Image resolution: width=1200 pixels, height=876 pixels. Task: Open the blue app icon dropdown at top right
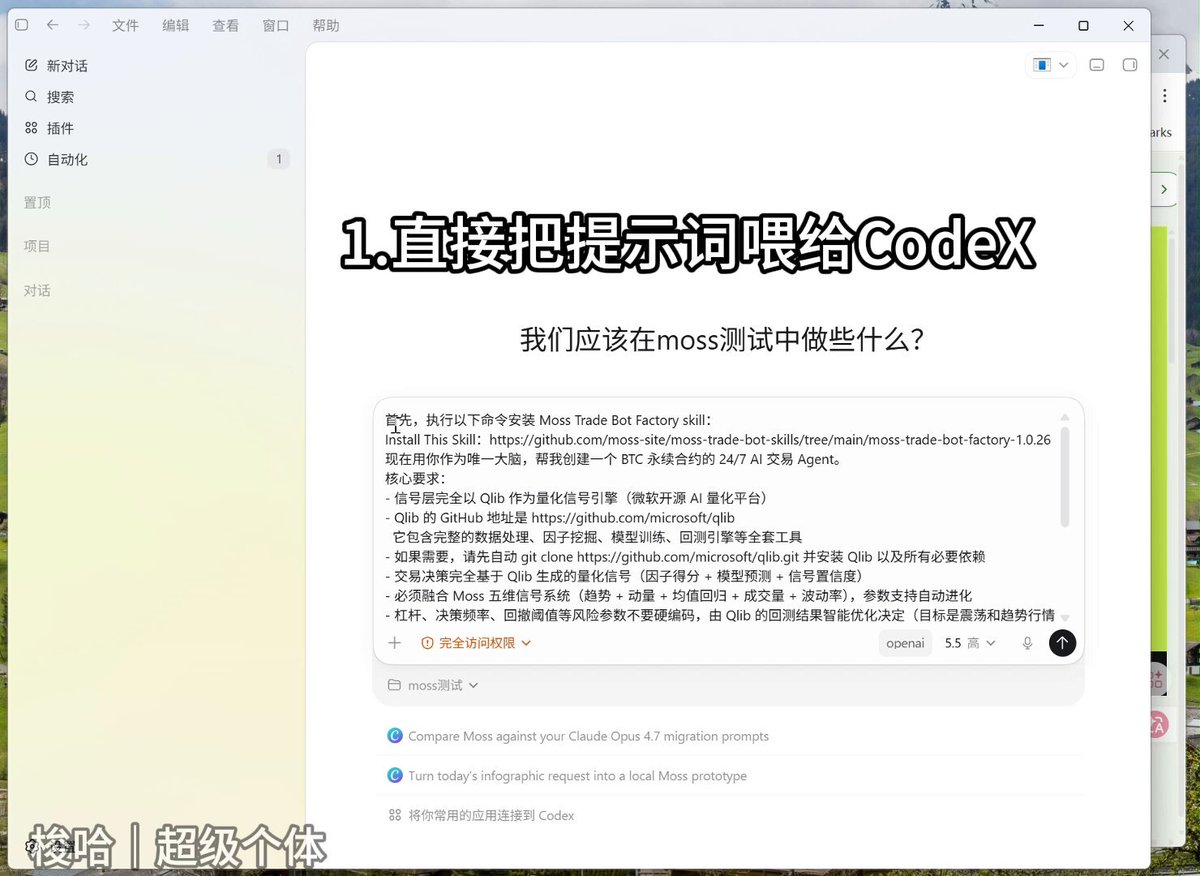1050,65
